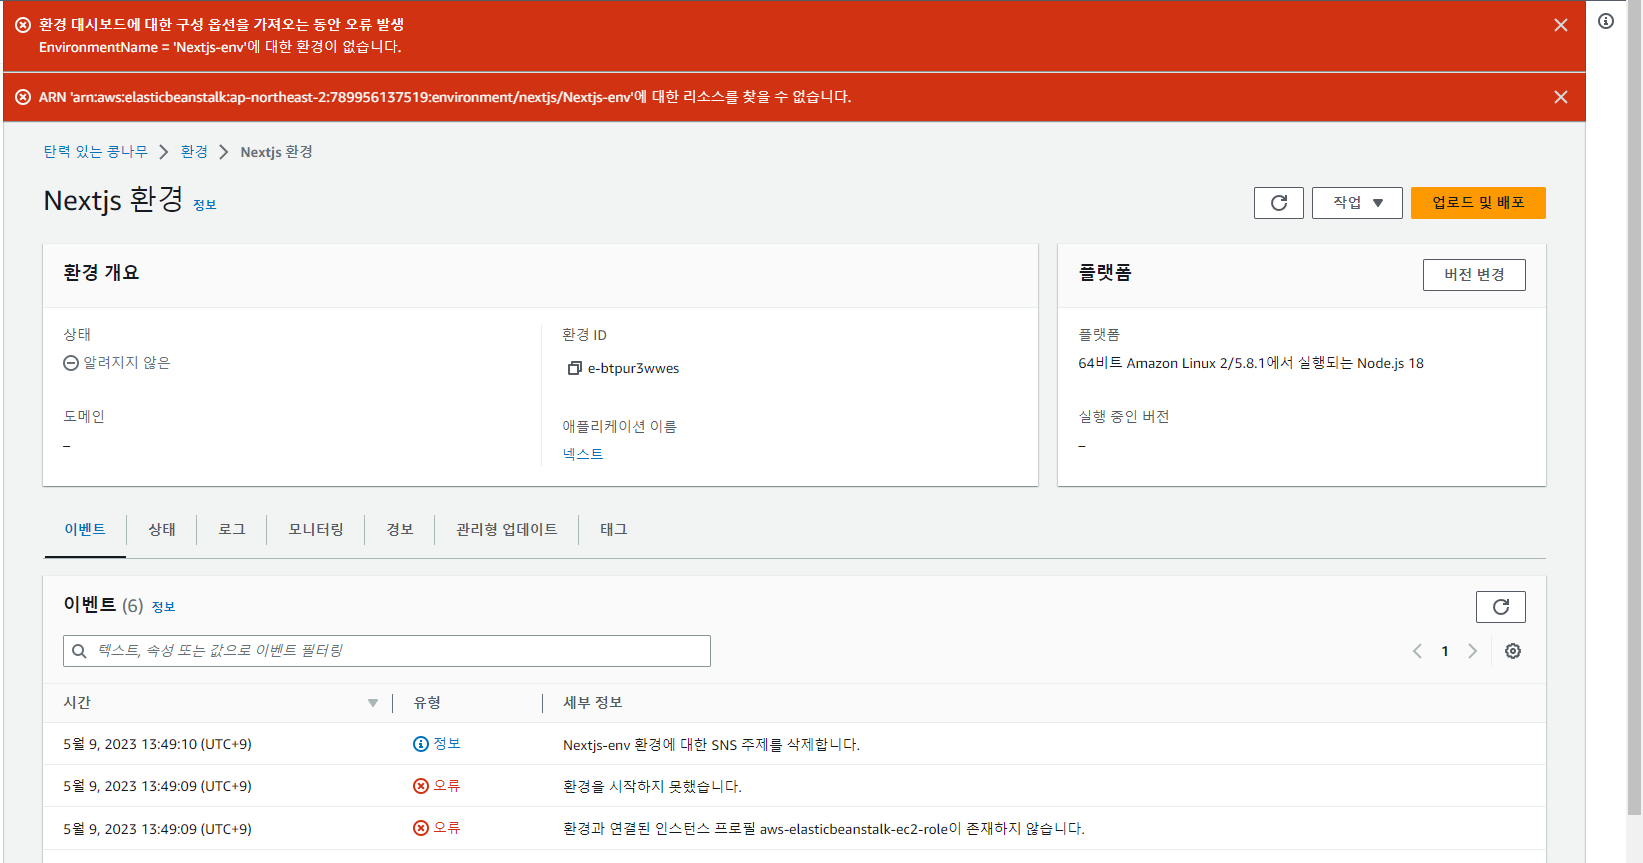
Task: Click the 버전 변경 platform button
Action: pos(1474,275)
